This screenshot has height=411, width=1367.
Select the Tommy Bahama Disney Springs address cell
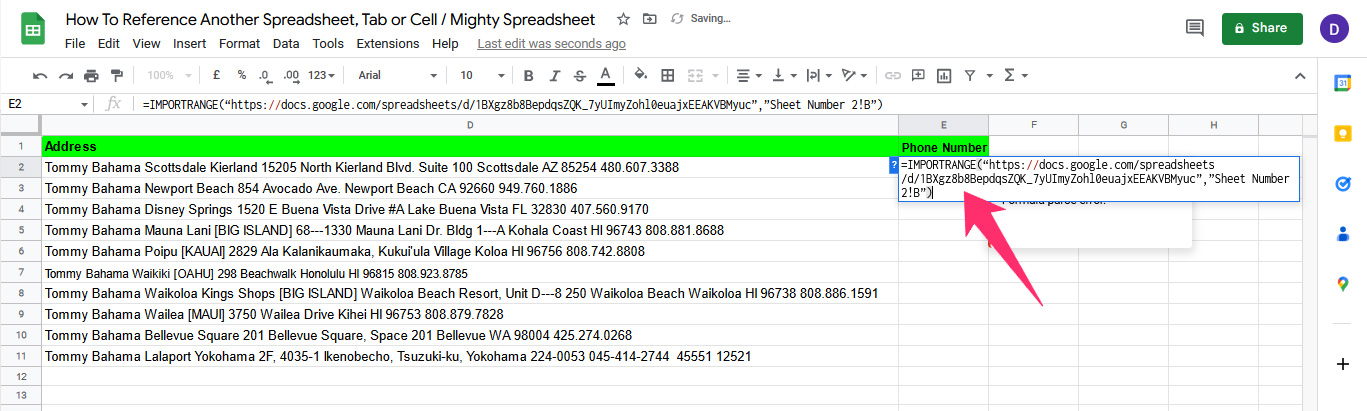(469, 209)
